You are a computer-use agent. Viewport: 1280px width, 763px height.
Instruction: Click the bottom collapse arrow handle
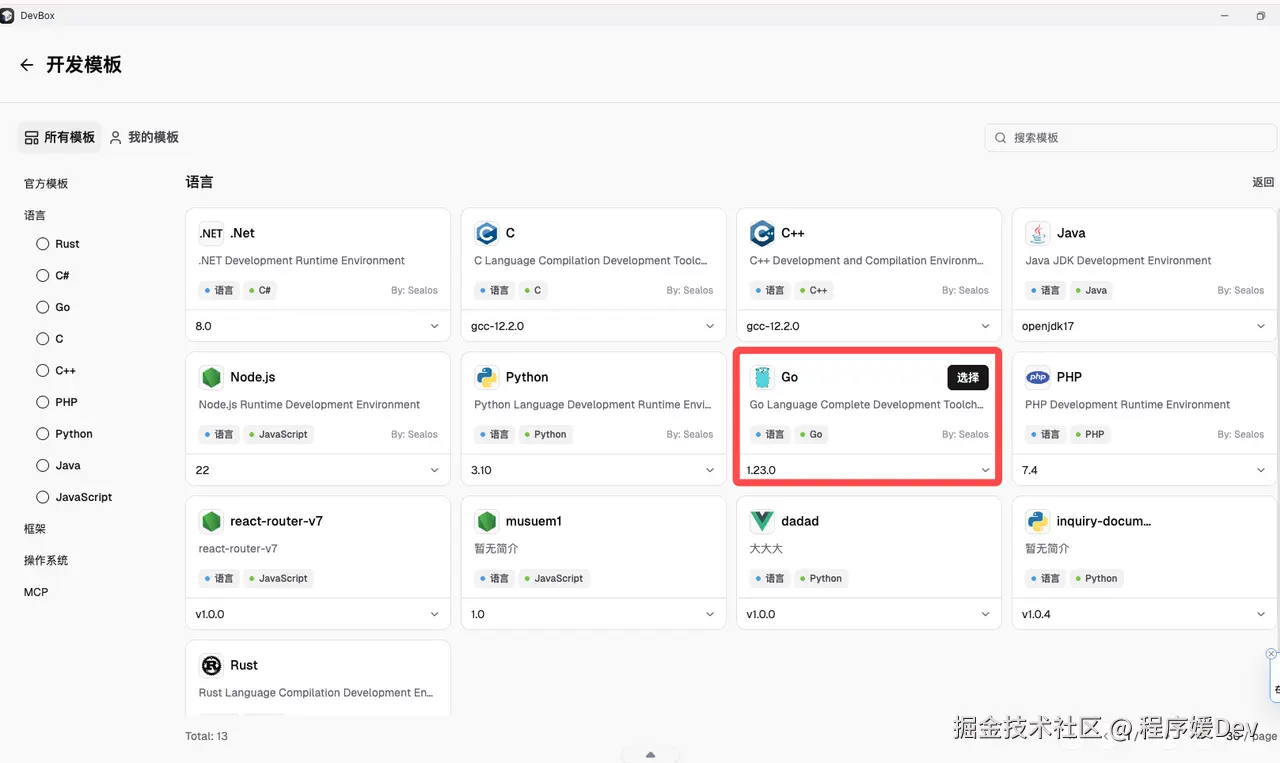tap(650, 754)
